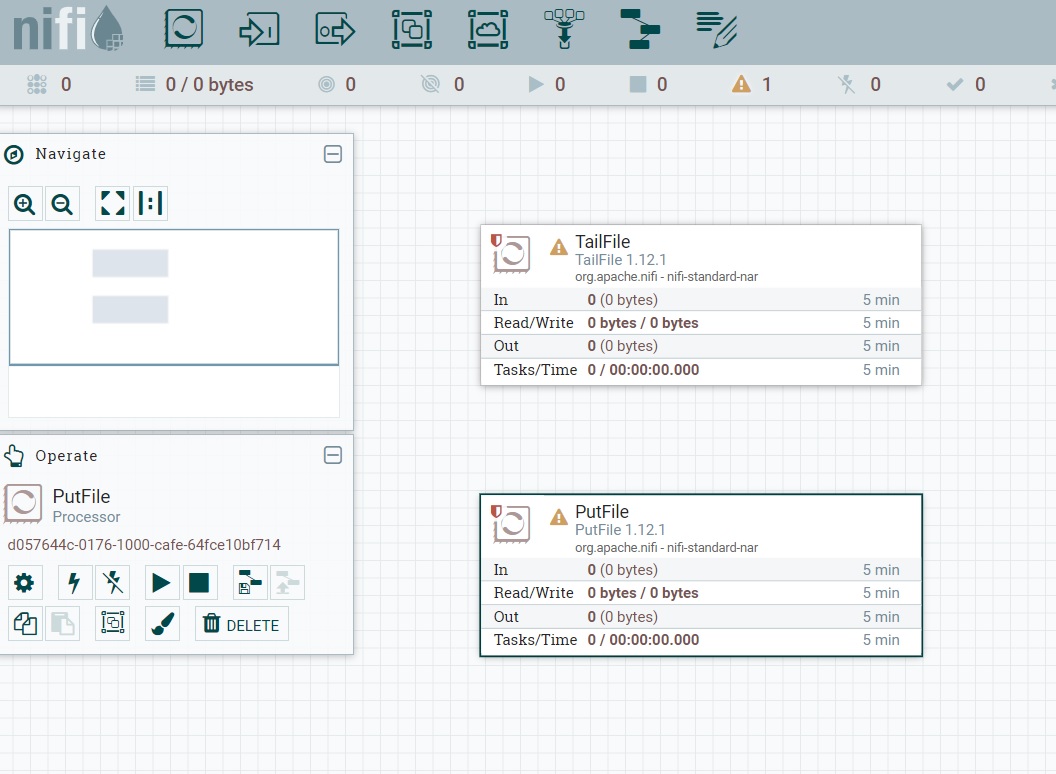The image size is (1056, 774).
Task: Select the Input Port toolbar icon
Action: (x=259, y=30)
